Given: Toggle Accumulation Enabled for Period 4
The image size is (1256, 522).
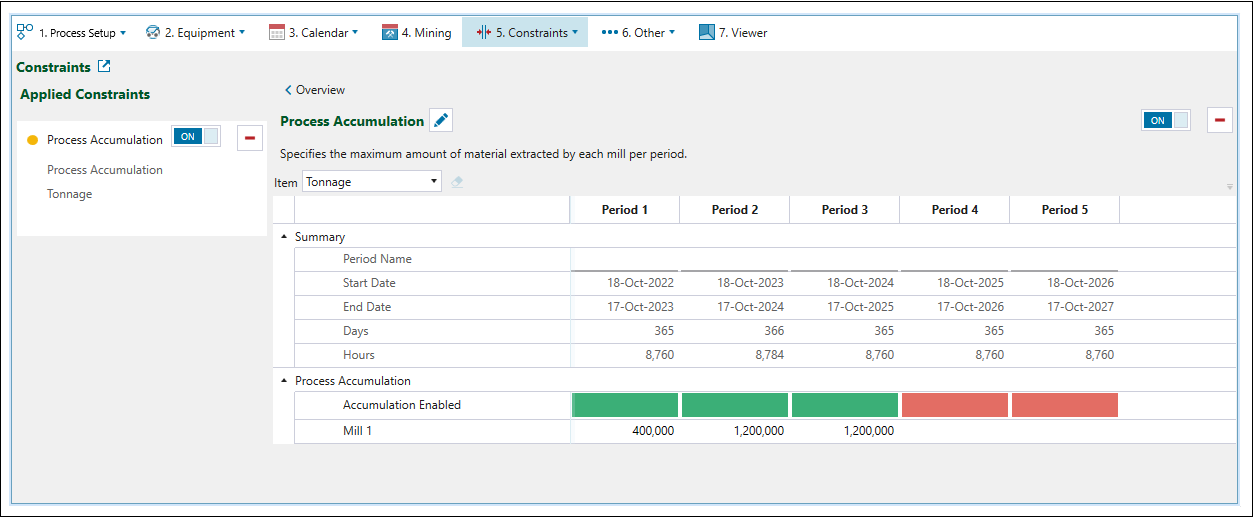Looking at the screenshot, I should 954,405.
